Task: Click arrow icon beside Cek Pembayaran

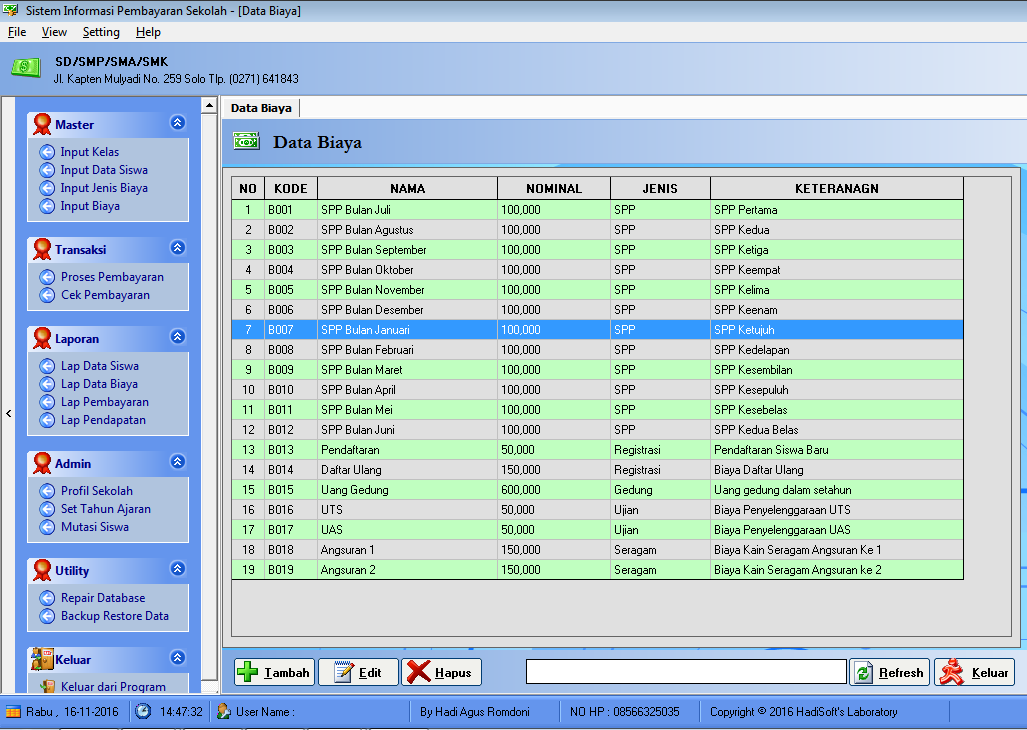Action: [47, 295]
